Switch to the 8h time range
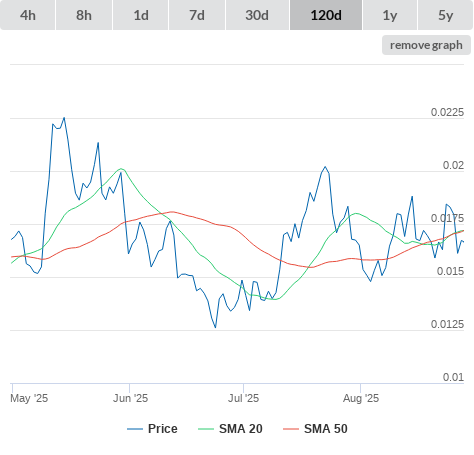This screenshot has height=455, width=474. 84,15
